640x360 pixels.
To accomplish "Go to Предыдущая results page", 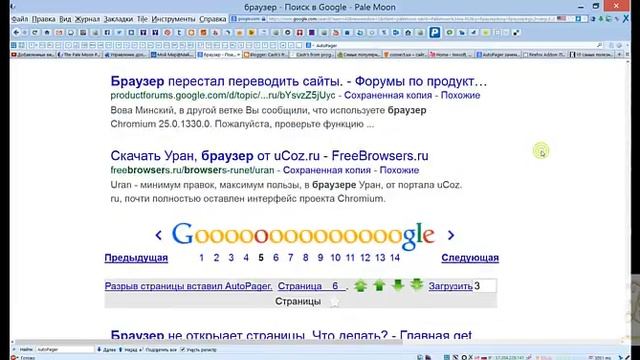I will point(136,258).
